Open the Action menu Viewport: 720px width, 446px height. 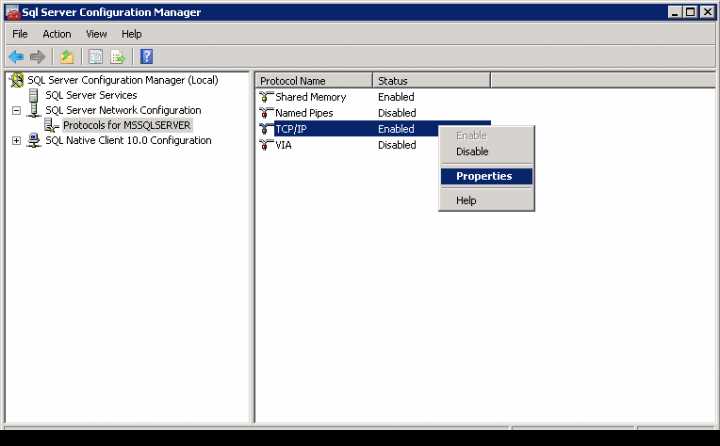[57, 34]
